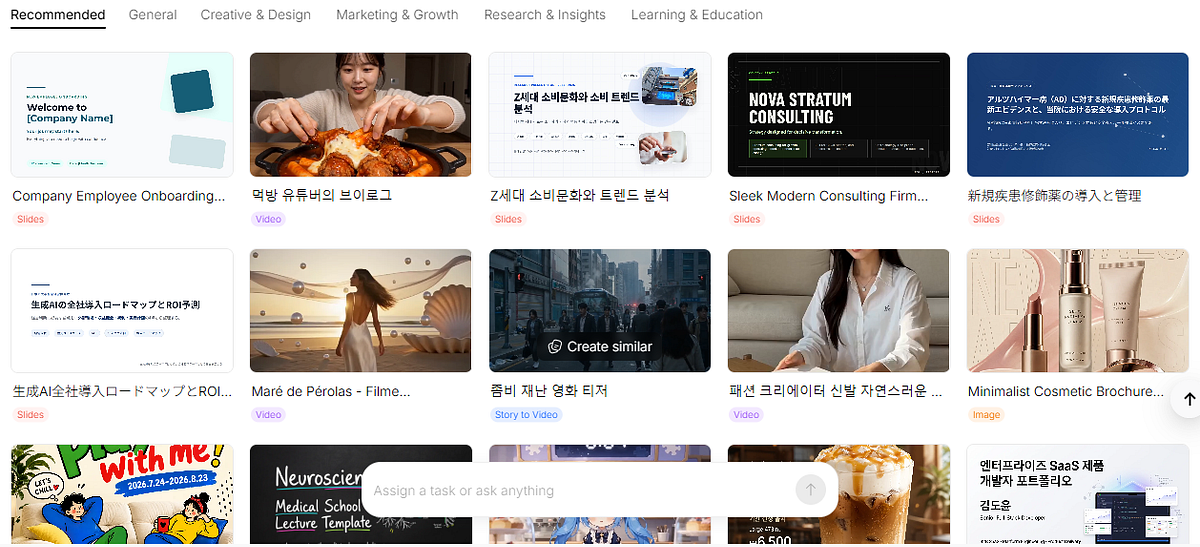The width and height of the screenshot is (1200, 547).
Task: Click Video tag under 패션 크리에이터
Action: [747, 415]
